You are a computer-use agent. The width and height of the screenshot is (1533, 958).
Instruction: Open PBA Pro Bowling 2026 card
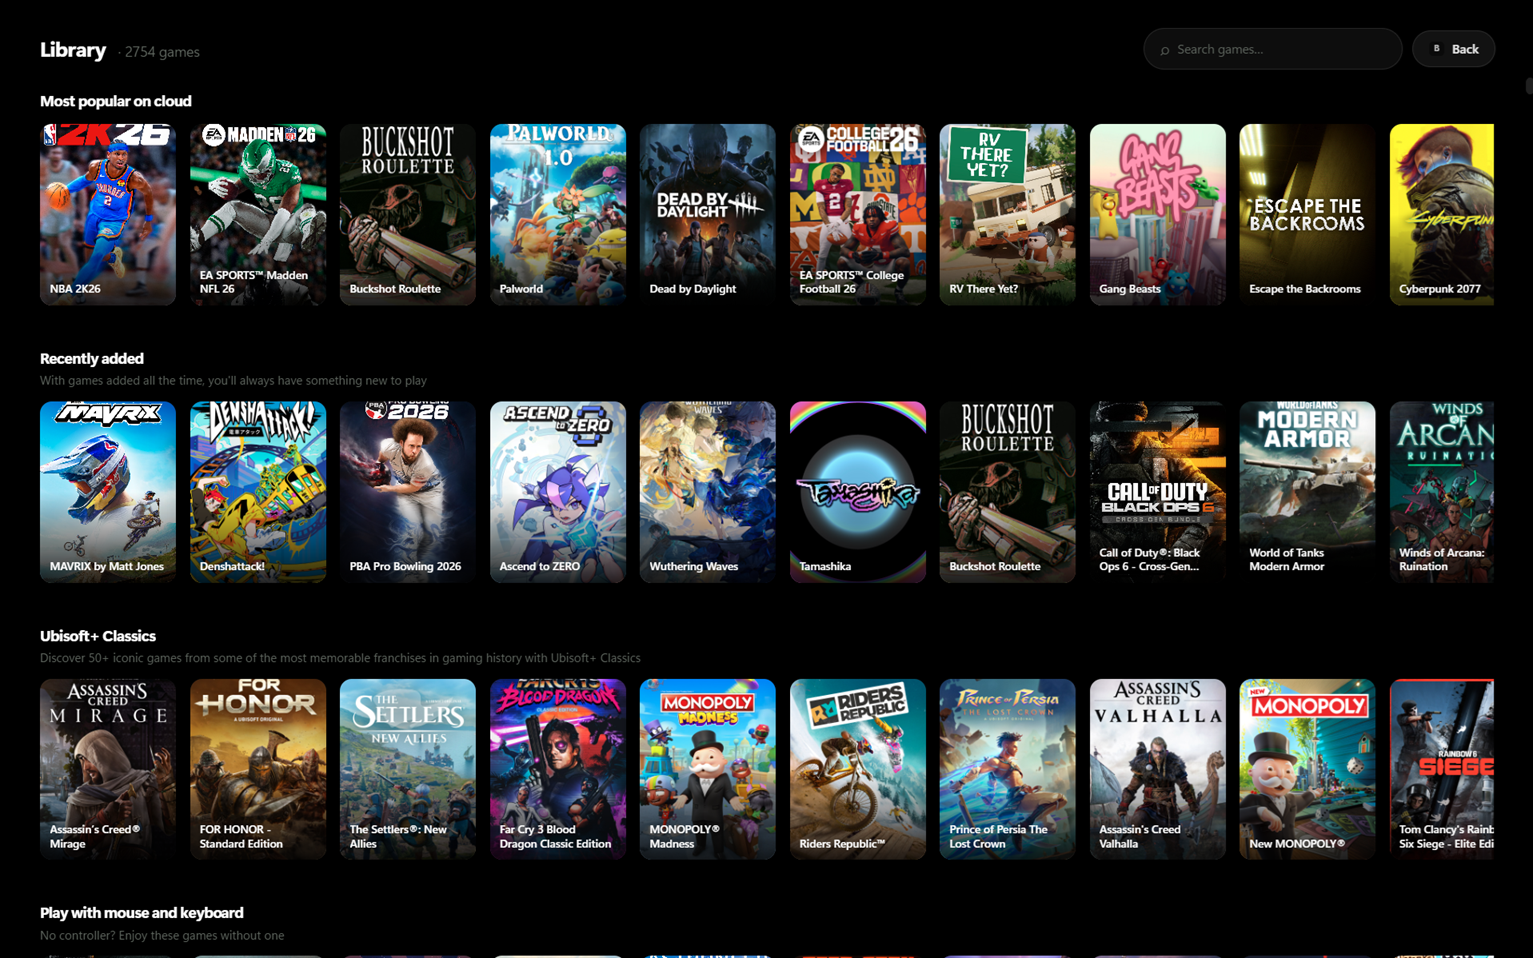(x=408, y=492)
